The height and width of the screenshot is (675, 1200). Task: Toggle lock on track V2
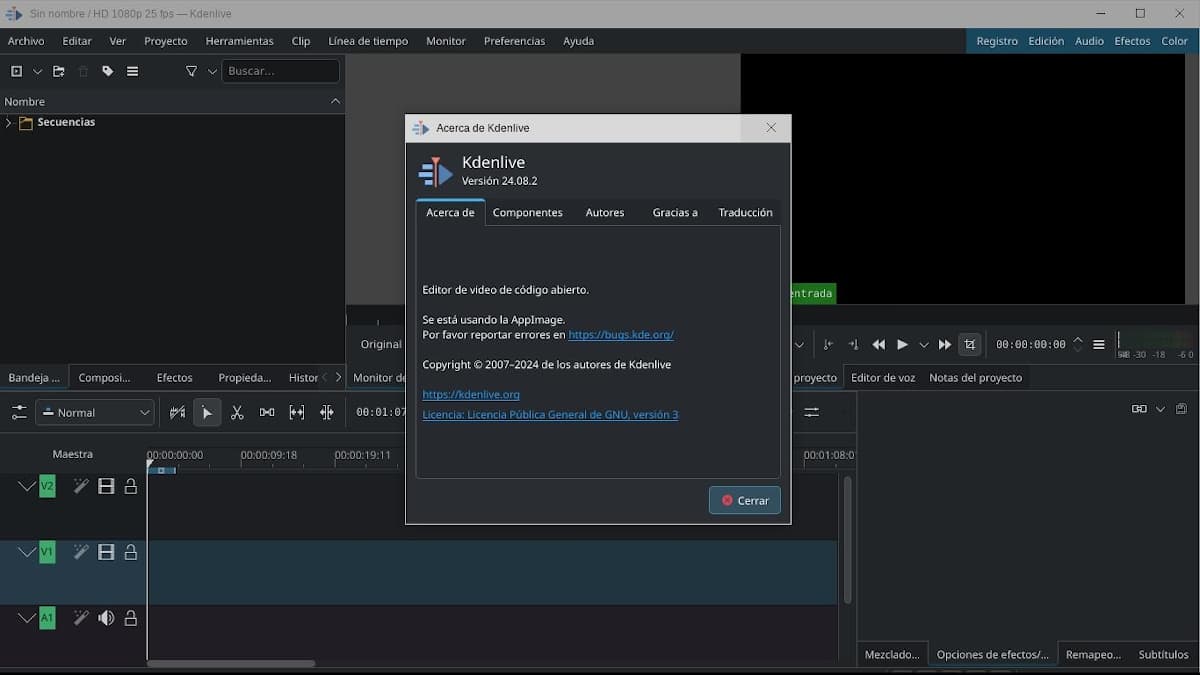[131, 486]
